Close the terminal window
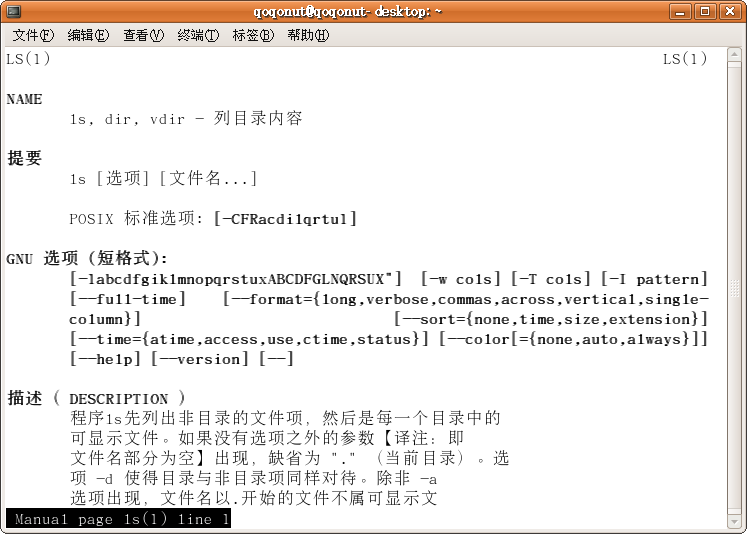Screen dimensions: 747x534 [x=730, y=11]
